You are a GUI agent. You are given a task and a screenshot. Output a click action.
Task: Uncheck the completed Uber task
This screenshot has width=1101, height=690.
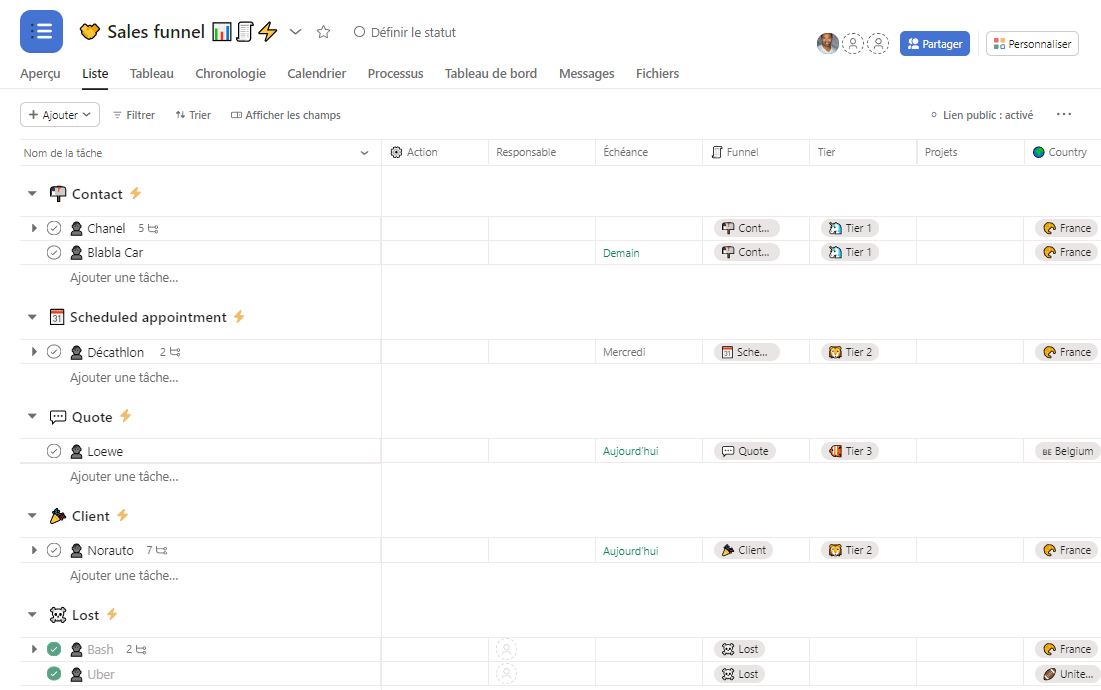54,674
